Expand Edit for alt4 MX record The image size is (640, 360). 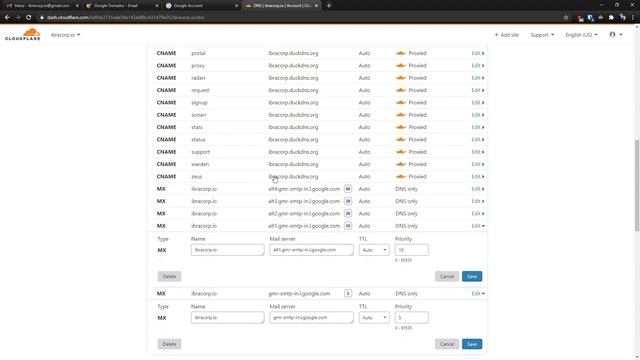pyautogui.click(x=478, y=189)
